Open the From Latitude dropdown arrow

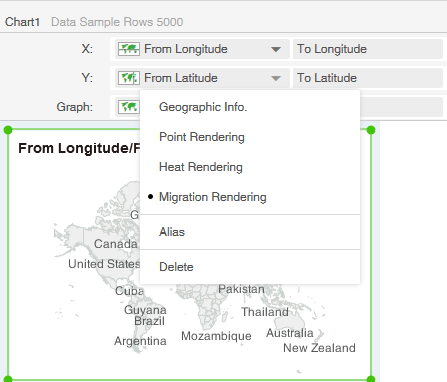click(x=276, y=78)
